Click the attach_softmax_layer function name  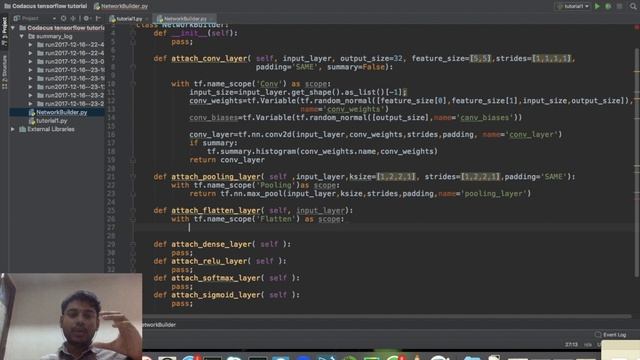click(x=216, y=278)
